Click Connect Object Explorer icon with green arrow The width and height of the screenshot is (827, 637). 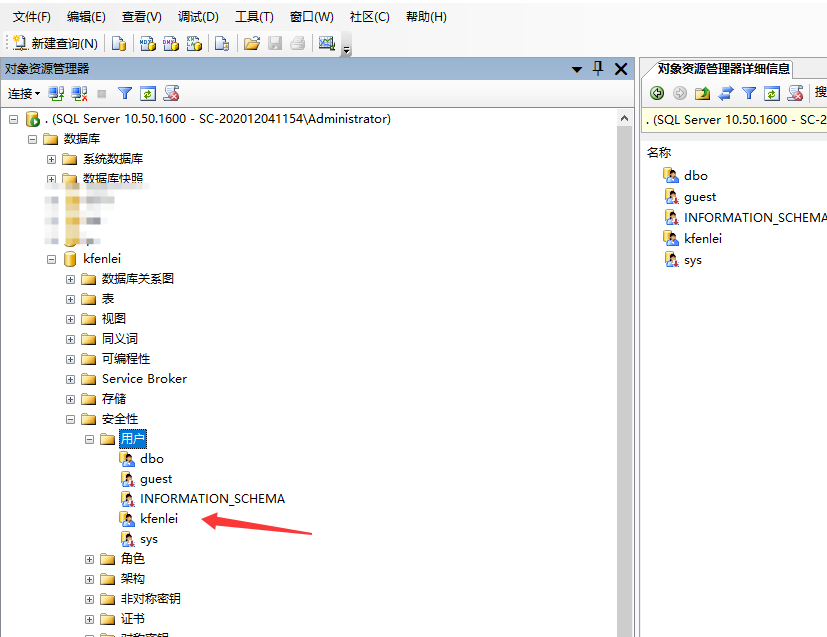56,94
